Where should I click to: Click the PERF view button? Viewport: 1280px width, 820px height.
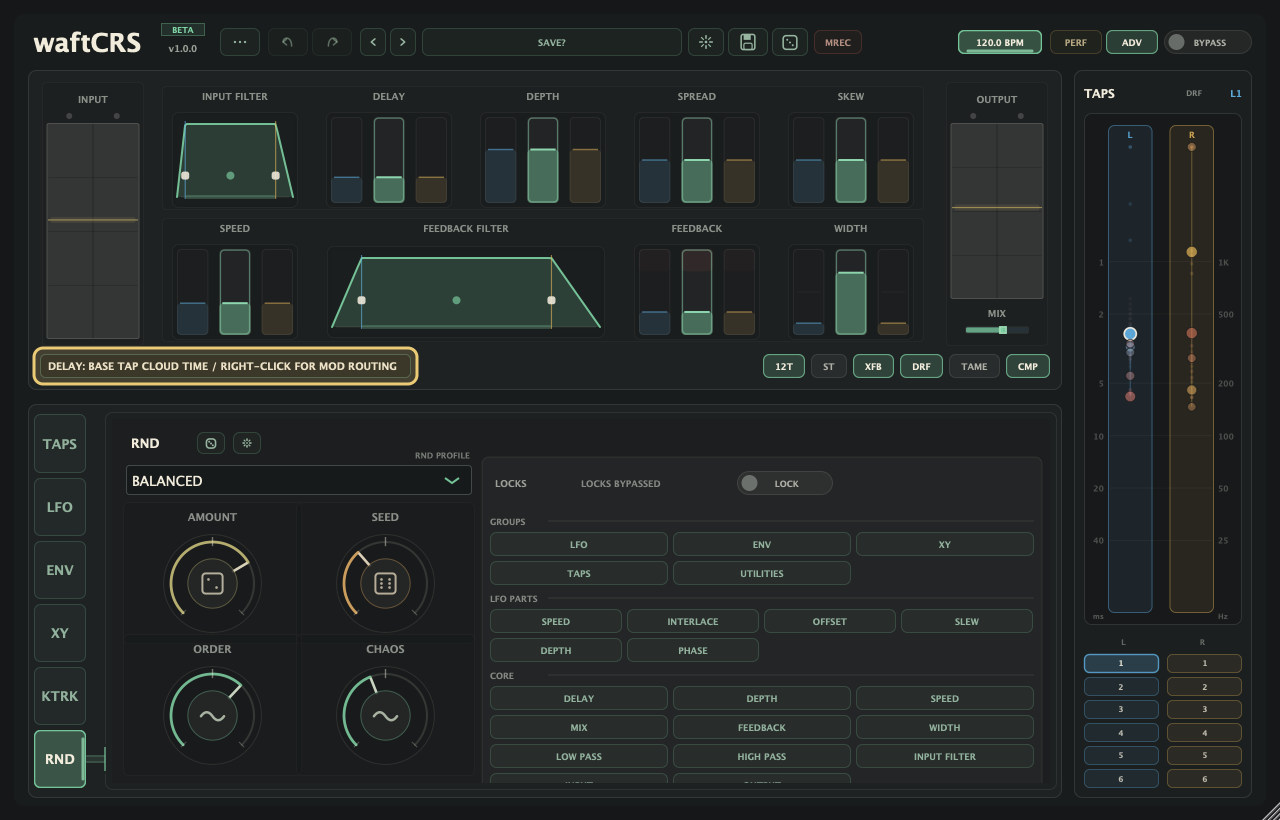coord(1076,42)
